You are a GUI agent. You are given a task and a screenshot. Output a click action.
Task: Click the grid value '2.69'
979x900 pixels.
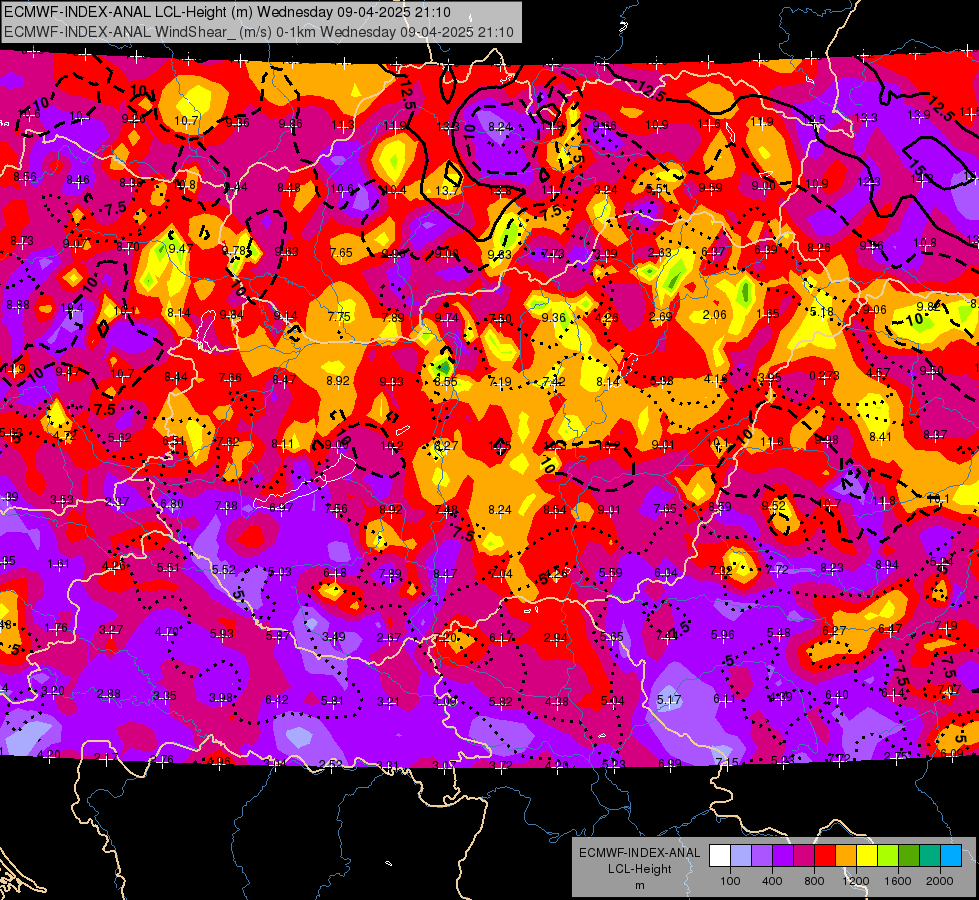tap(661, 316)
